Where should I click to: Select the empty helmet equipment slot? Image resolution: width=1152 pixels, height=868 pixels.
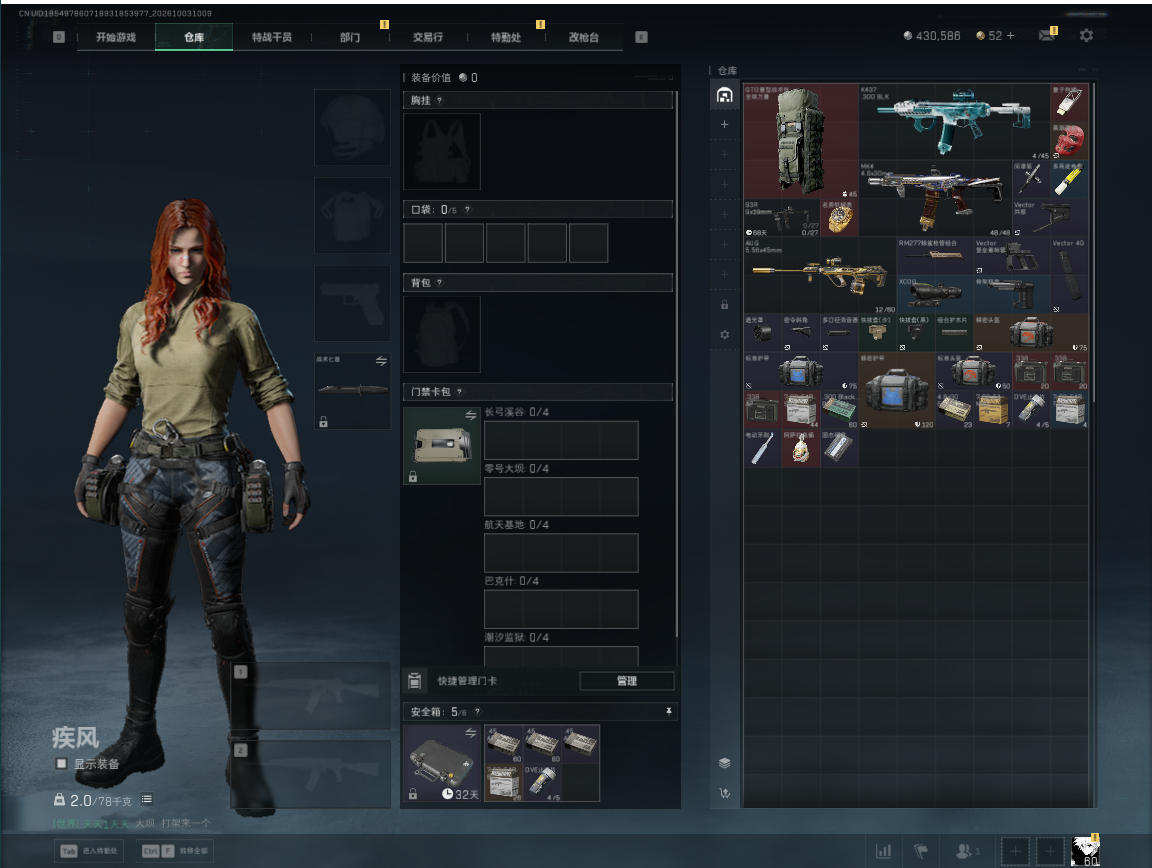(352, 127)
